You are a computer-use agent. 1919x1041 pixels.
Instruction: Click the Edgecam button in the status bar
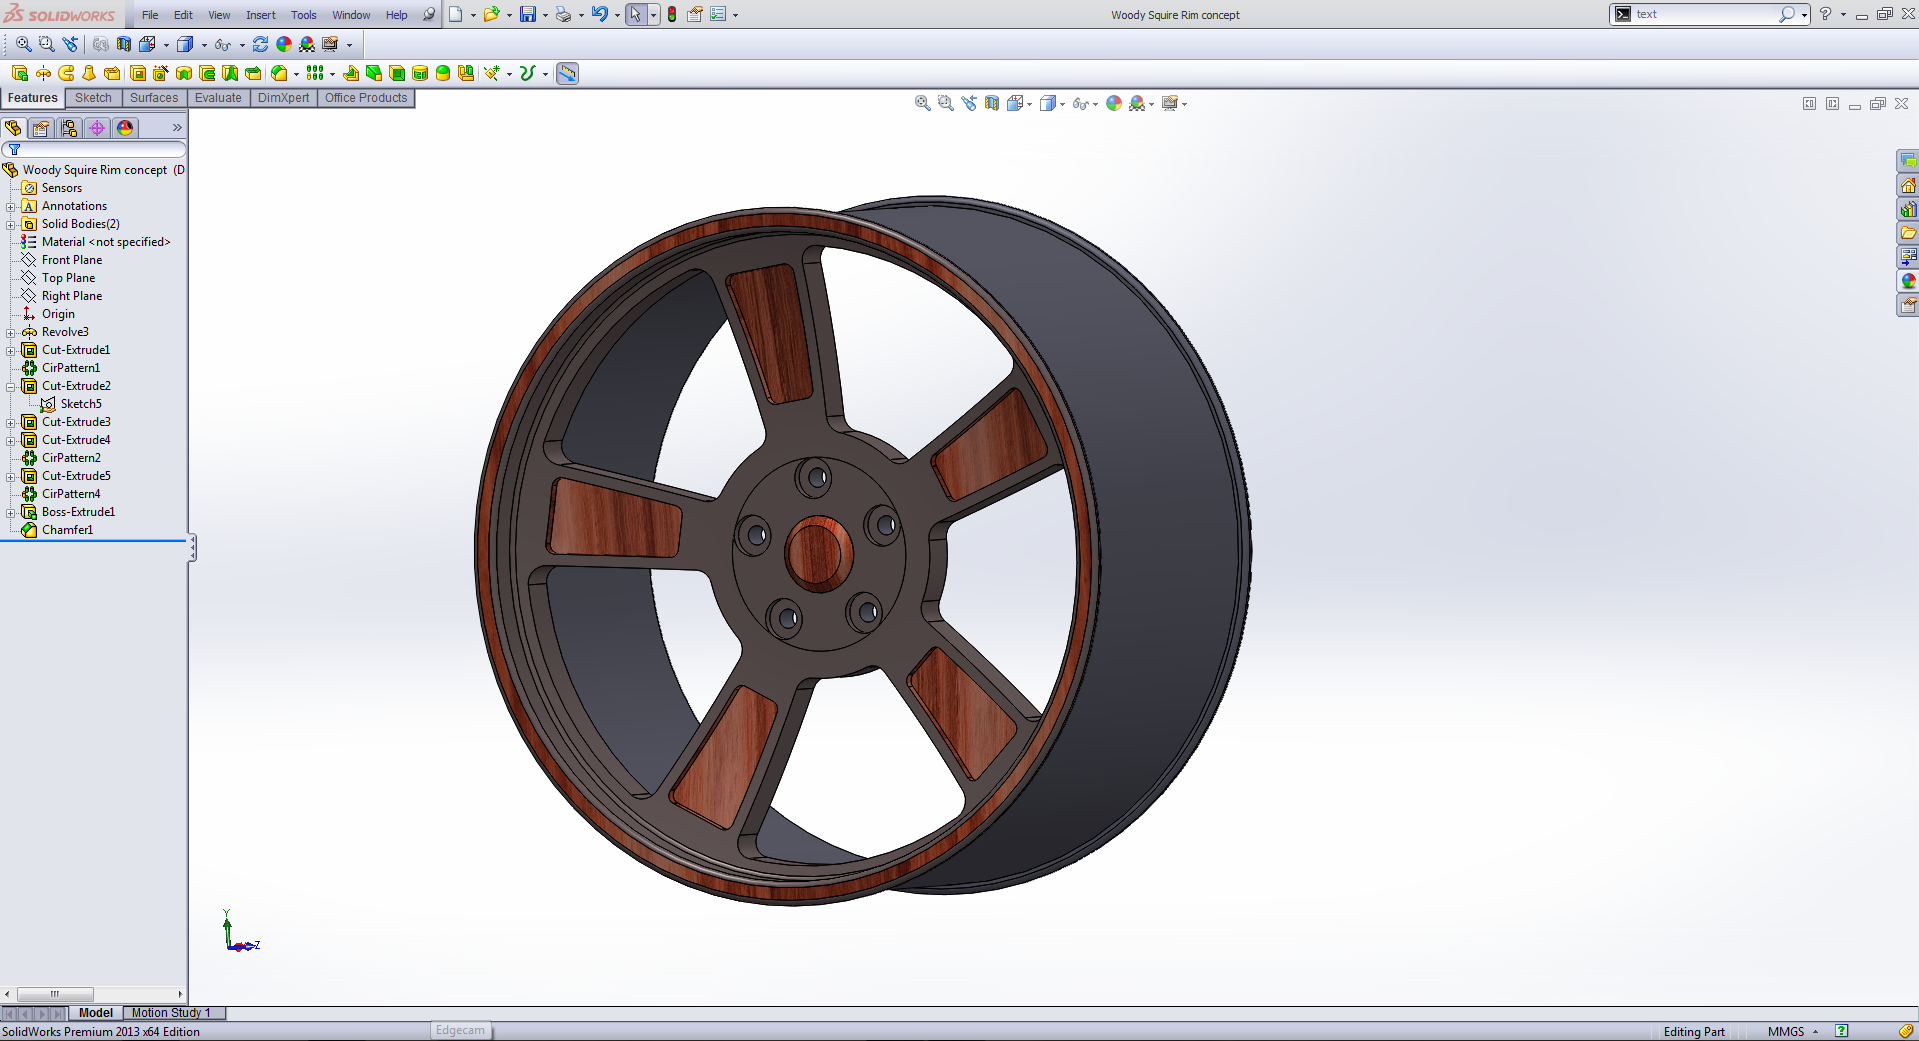460,1030
